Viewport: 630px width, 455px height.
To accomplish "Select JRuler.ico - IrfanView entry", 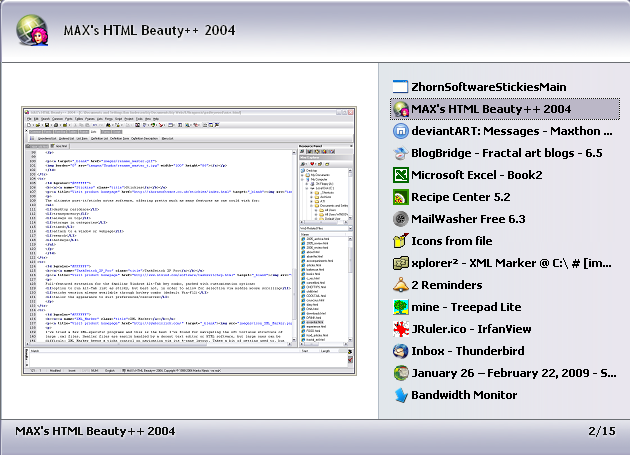I will tap(471, 329).
